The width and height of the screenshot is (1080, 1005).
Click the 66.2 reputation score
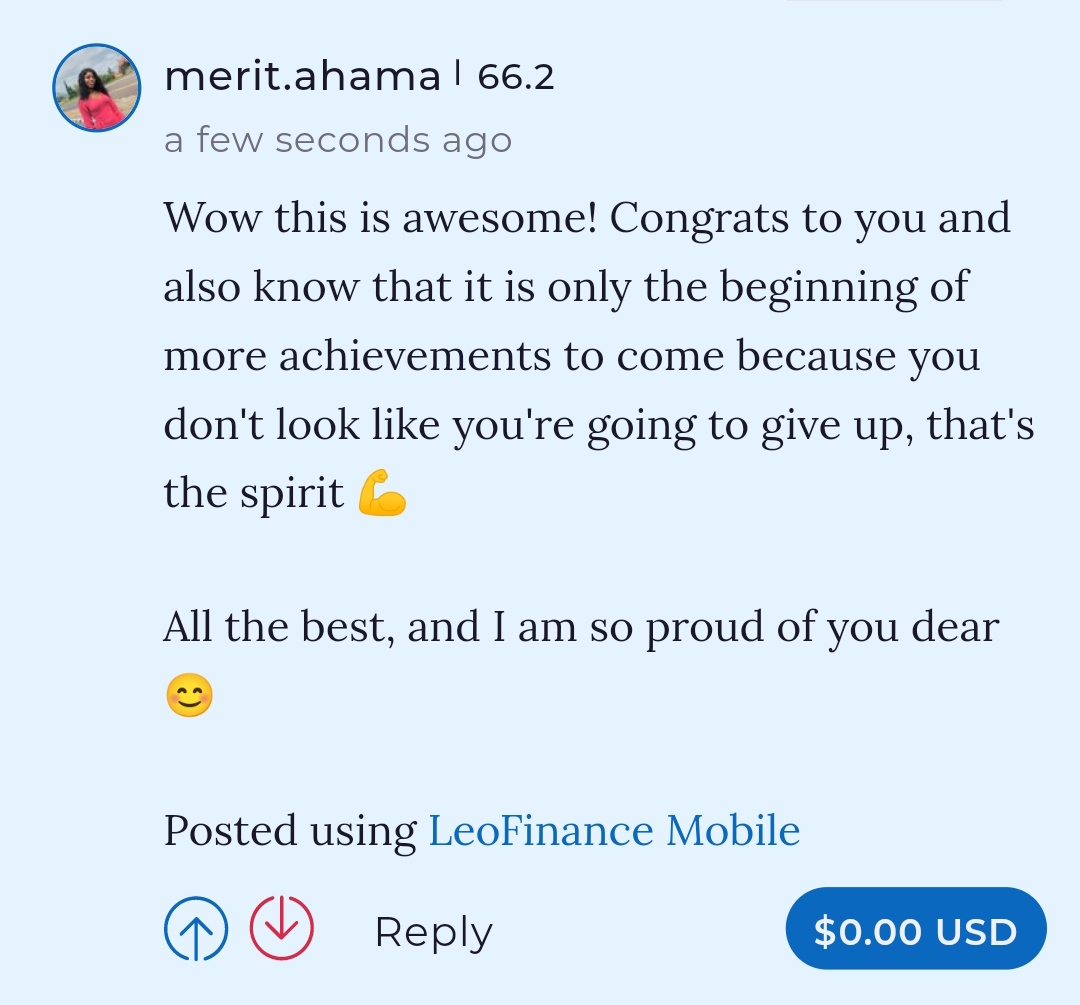point(516,77)
